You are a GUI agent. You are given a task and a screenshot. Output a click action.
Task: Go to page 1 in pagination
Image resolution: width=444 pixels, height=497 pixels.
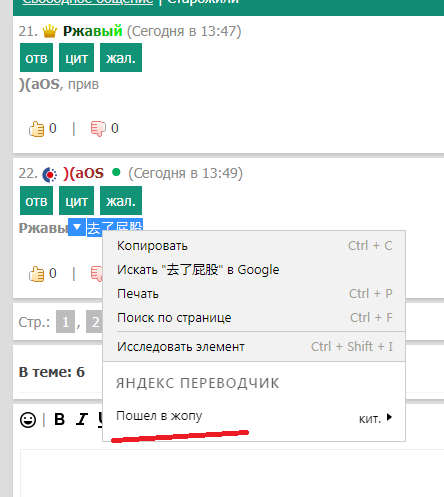click(x=66, y=322)
